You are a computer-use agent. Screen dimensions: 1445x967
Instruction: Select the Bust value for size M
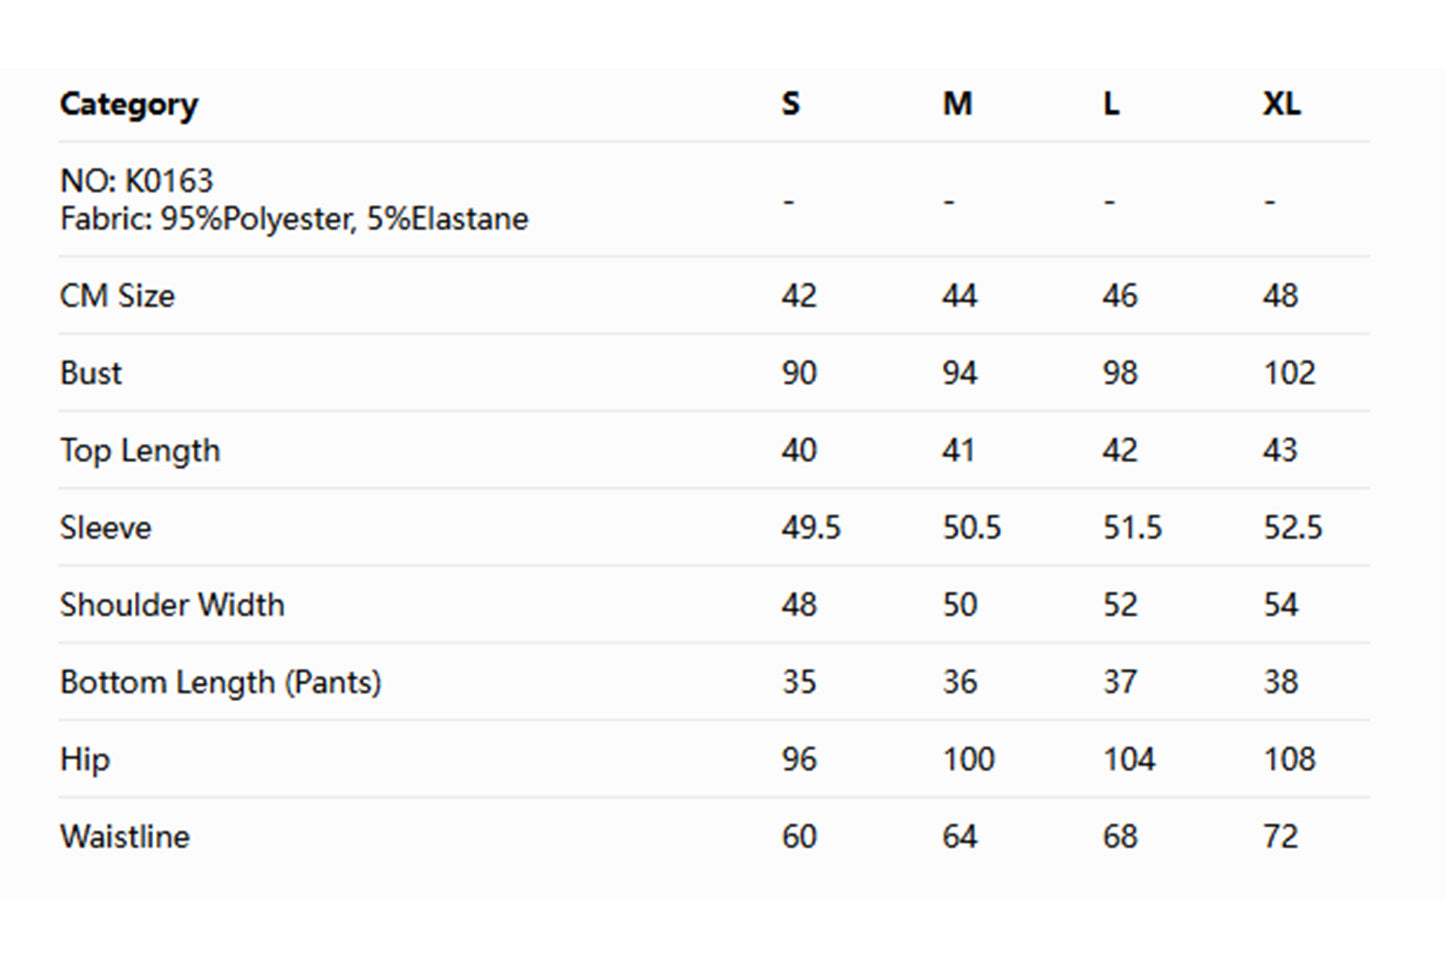(x=959, y=373)
